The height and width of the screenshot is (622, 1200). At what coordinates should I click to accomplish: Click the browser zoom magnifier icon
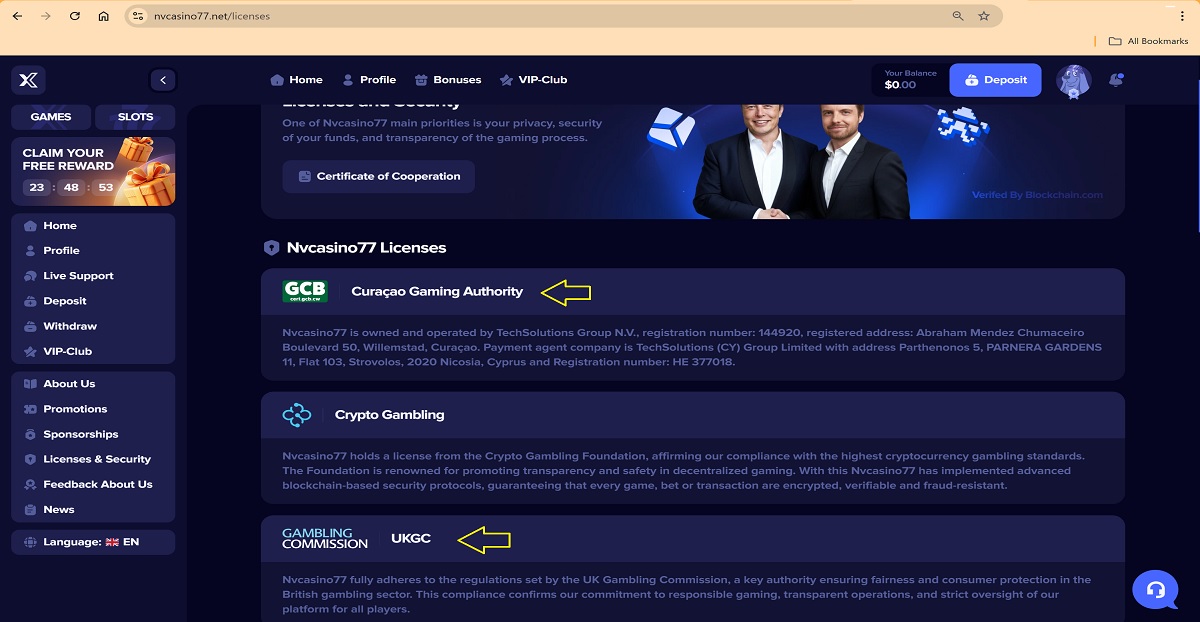[x=958, y=16]
